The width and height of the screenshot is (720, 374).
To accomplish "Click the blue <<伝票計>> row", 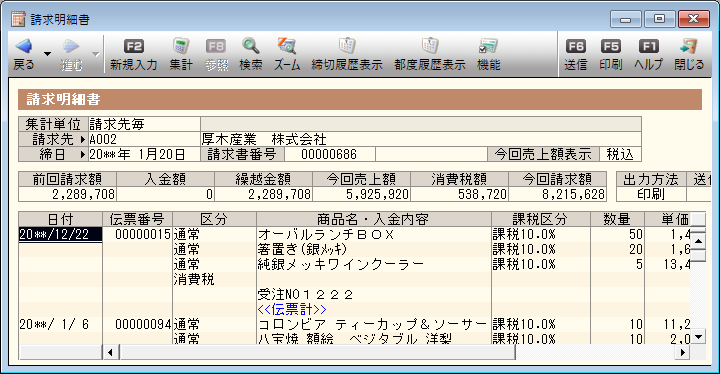I will coord(374,309).
